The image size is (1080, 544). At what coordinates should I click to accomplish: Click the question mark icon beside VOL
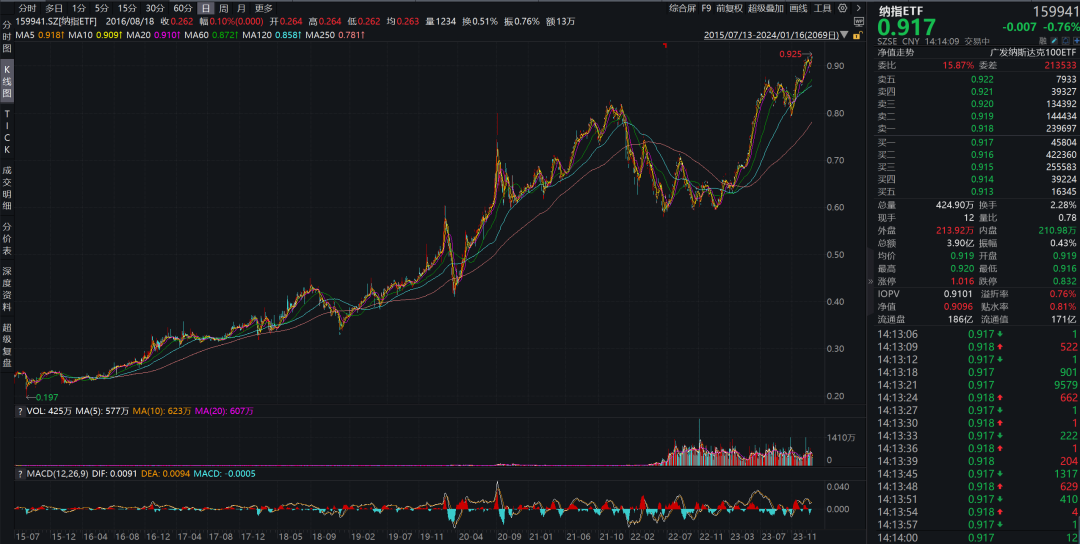tap(19, 411)
